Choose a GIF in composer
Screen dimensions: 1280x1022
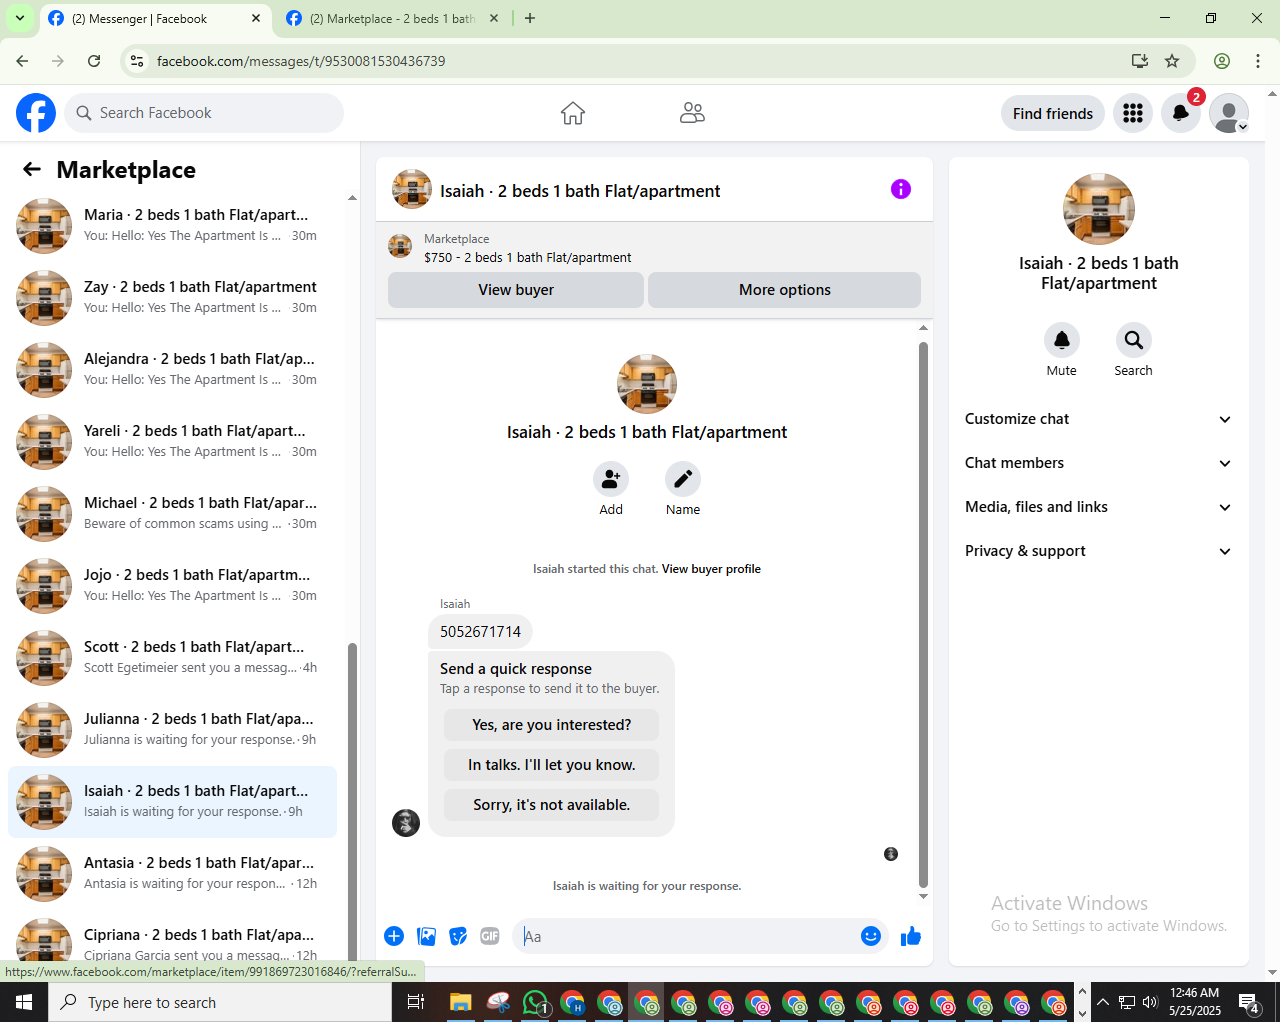[490, 936]
